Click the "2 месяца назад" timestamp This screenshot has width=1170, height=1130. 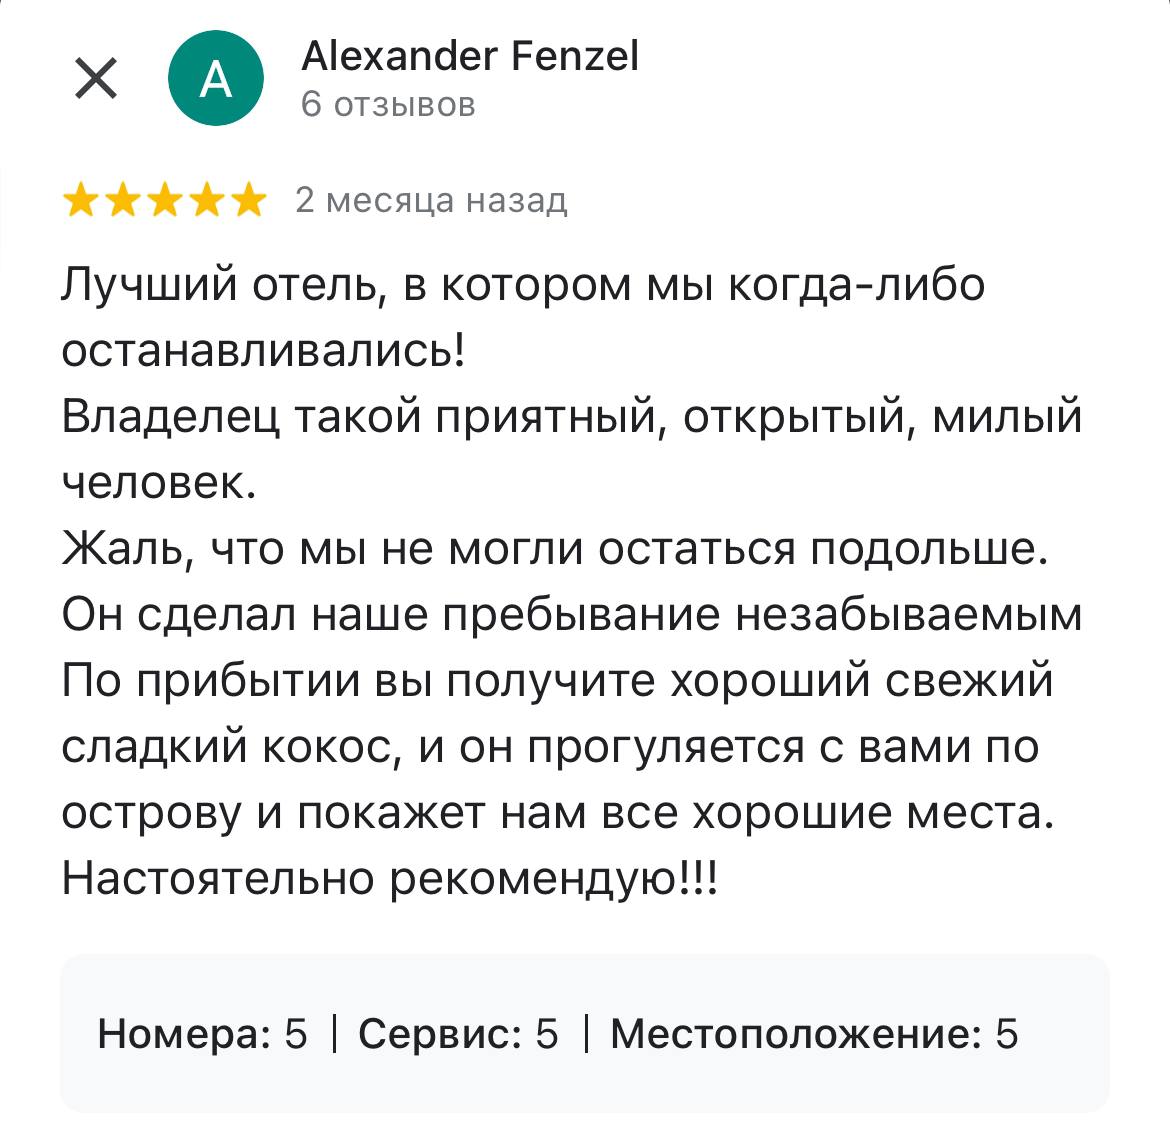(x=431, y=201)
